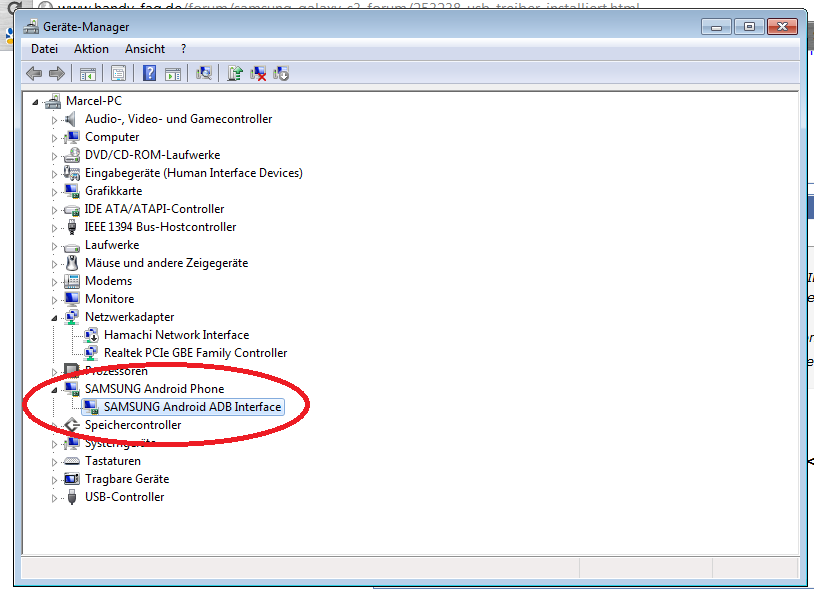Image resolution: width=814 pixels, height=597 pixels.
Task: Click the Geräte-Manager title bar icon
Action: pos(31,26)
